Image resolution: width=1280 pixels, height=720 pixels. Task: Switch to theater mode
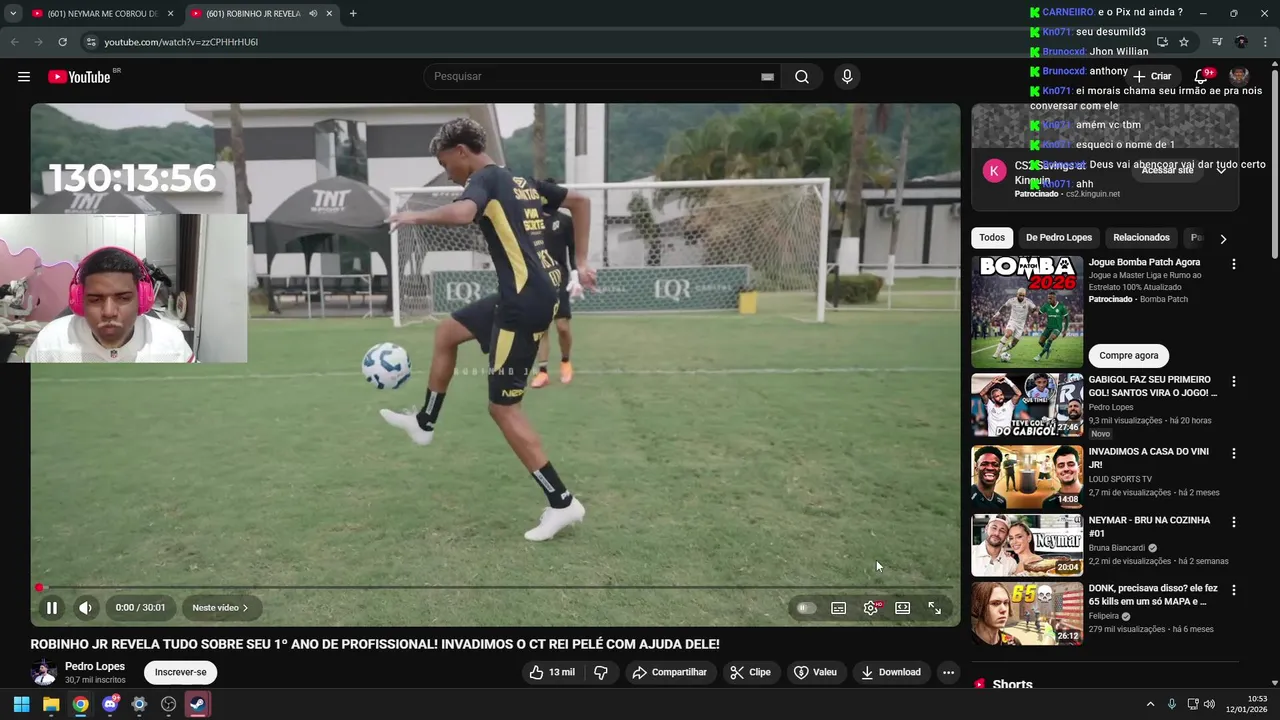point(902,608)
